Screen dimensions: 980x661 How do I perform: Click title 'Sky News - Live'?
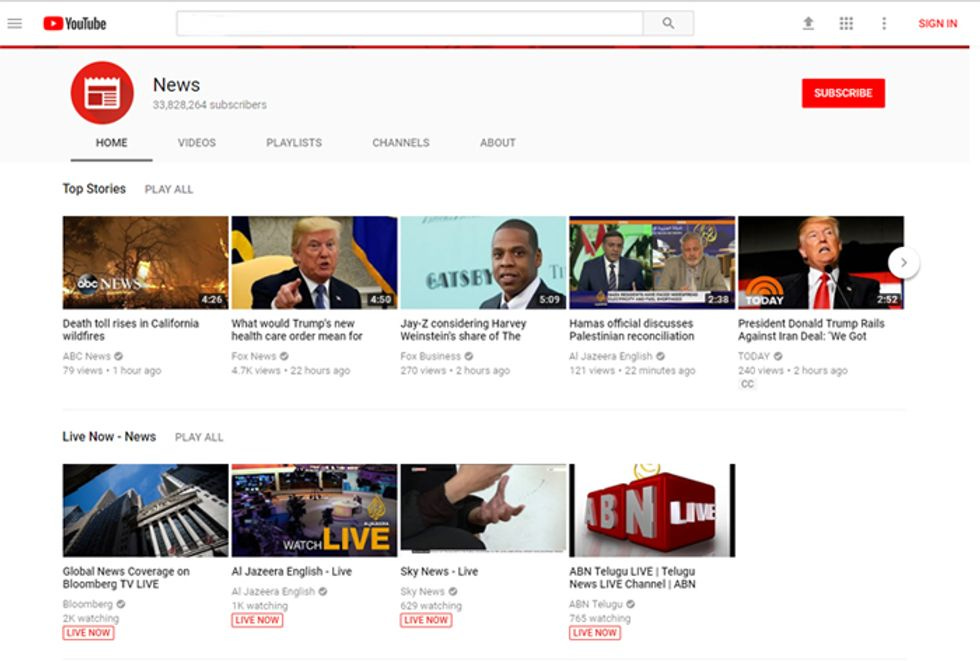[x=439, y=571]
